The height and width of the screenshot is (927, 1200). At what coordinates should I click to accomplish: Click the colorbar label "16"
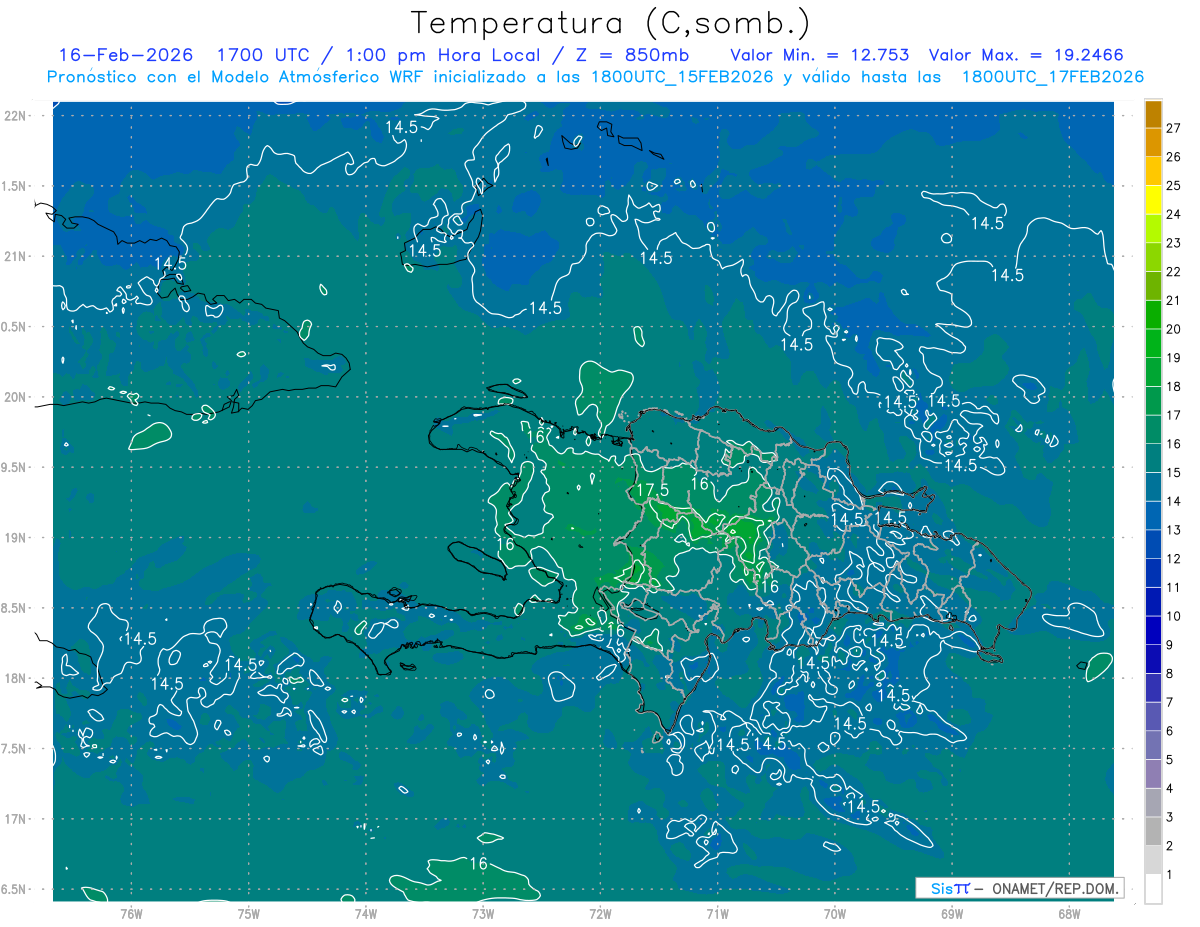point(1174,444)
